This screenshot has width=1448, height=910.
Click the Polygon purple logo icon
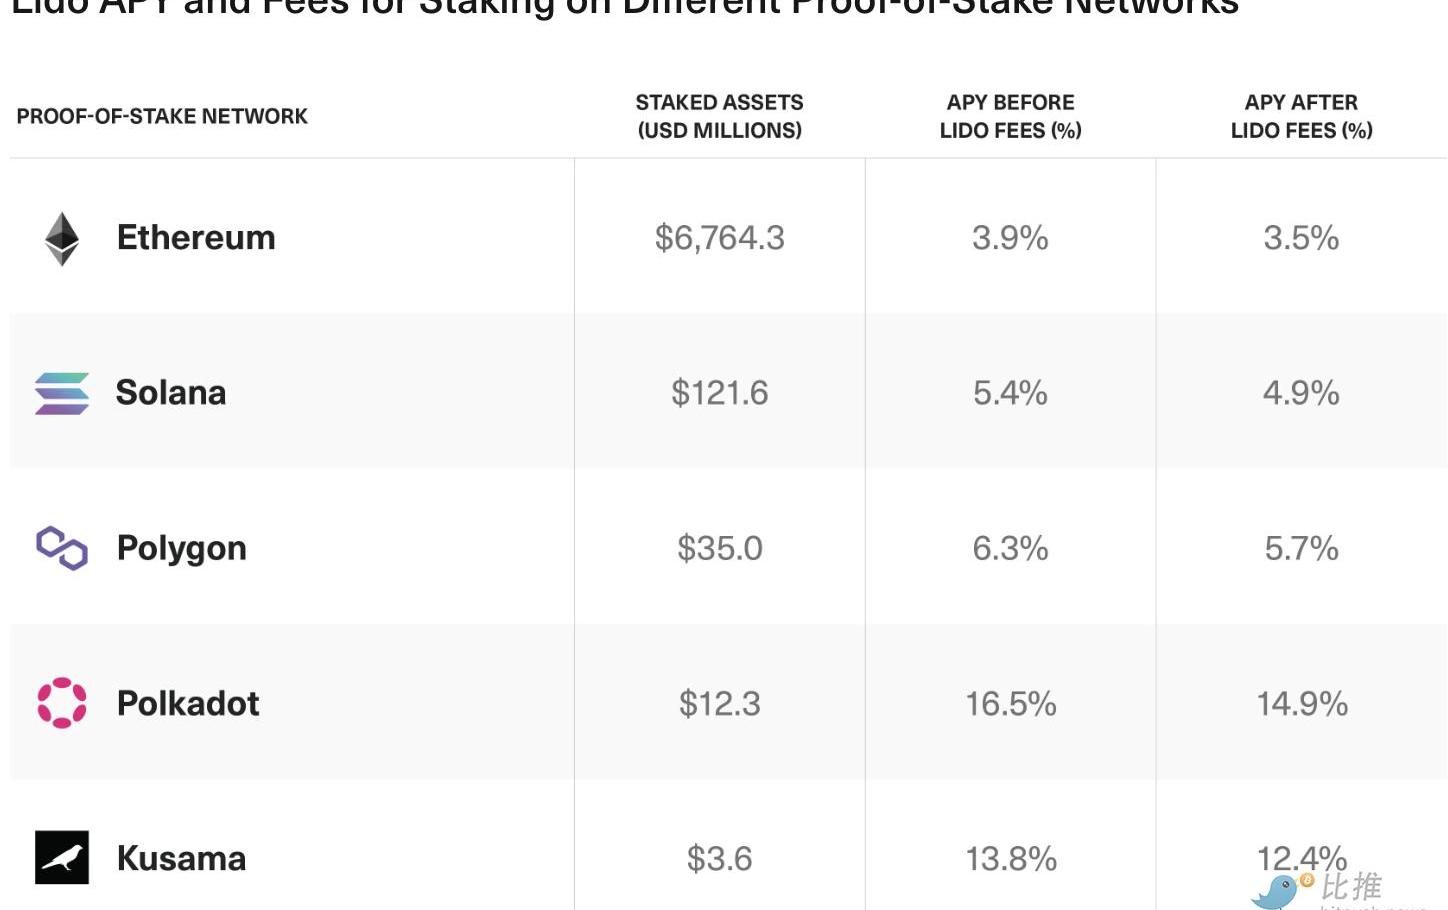tap(62, 548)
